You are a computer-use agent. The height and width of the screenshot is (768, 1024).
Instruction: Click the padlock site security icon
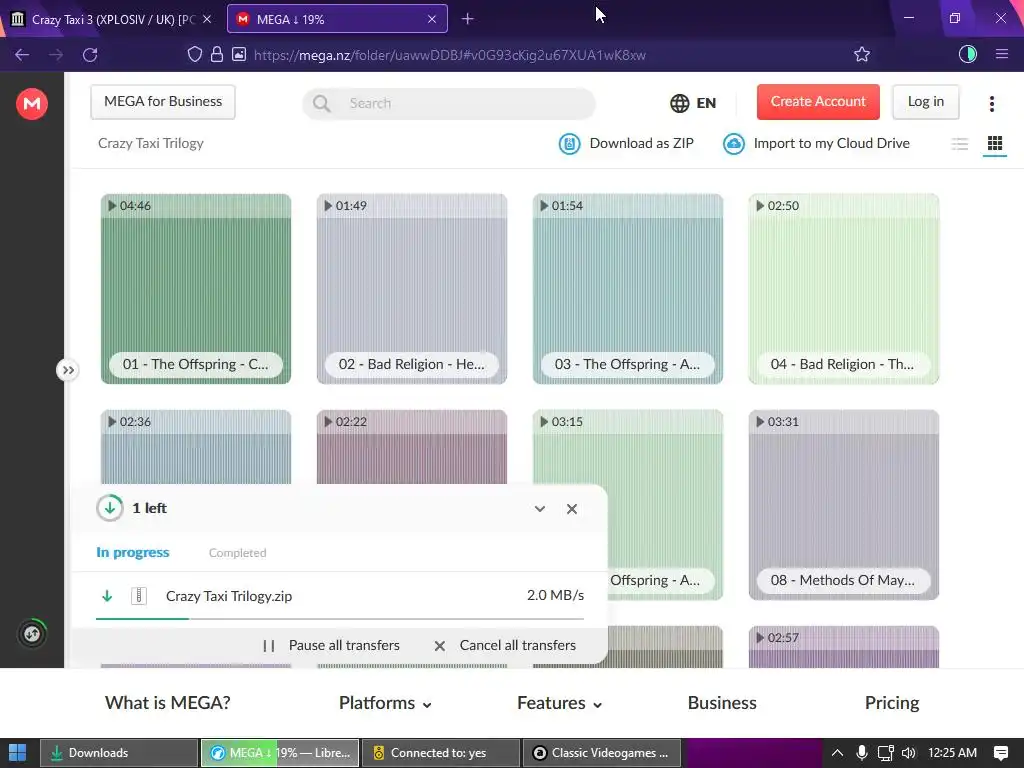tap(217, 54)
